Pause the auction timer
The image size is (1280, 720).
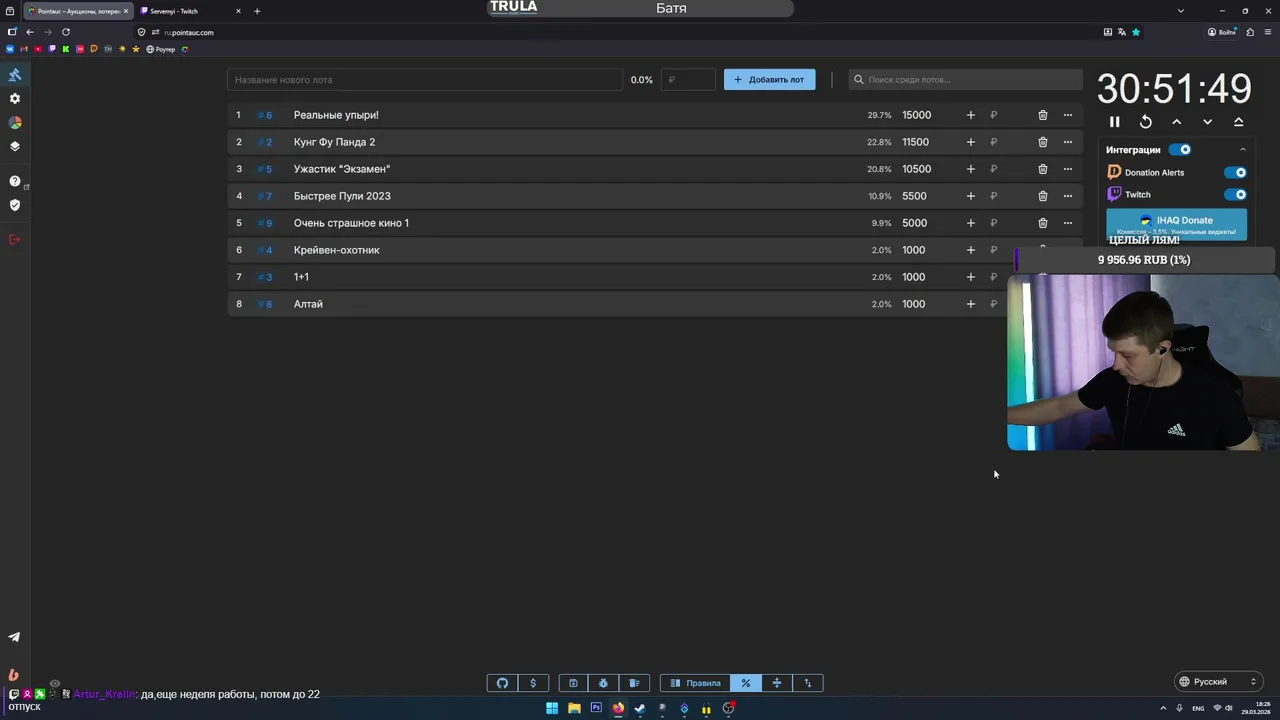pos(1115,122)
